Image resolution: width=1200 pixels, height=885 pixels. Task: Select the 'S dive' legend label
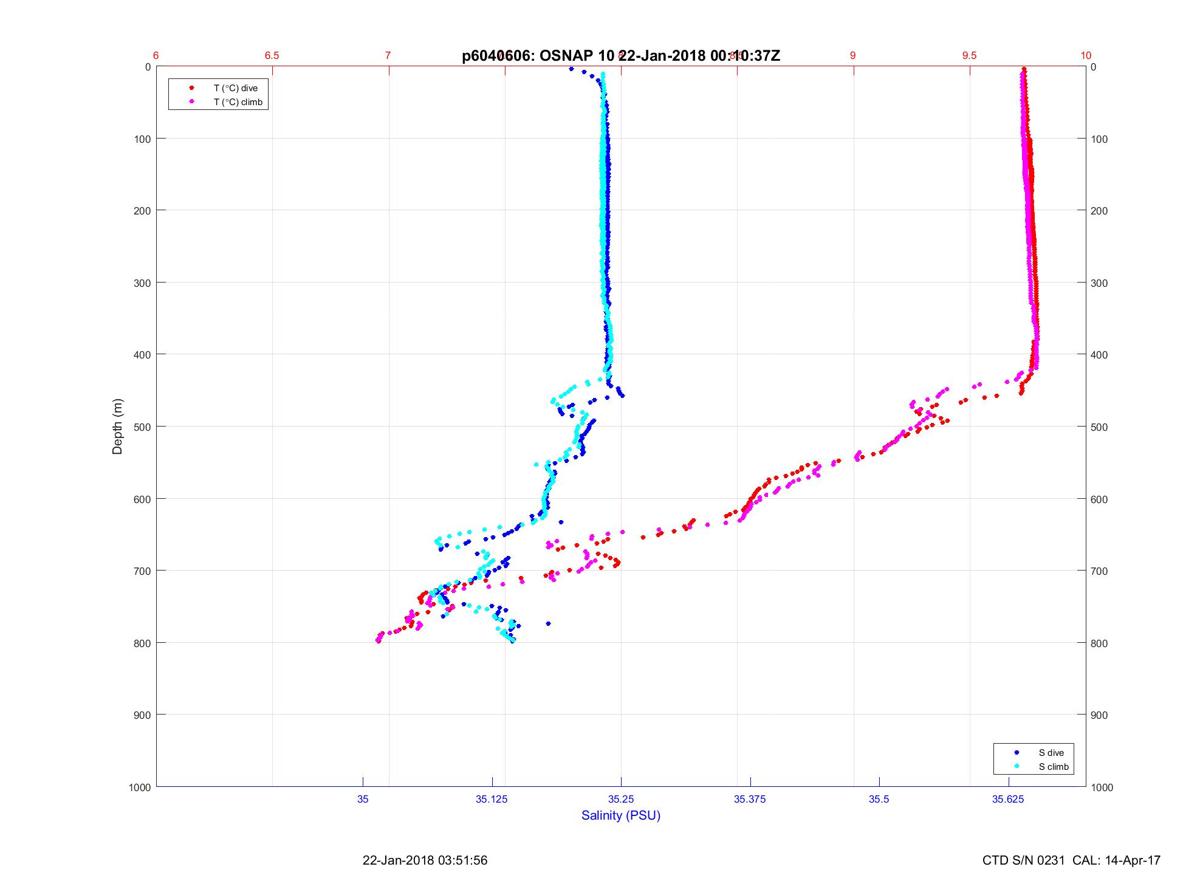coord(1050,752)
